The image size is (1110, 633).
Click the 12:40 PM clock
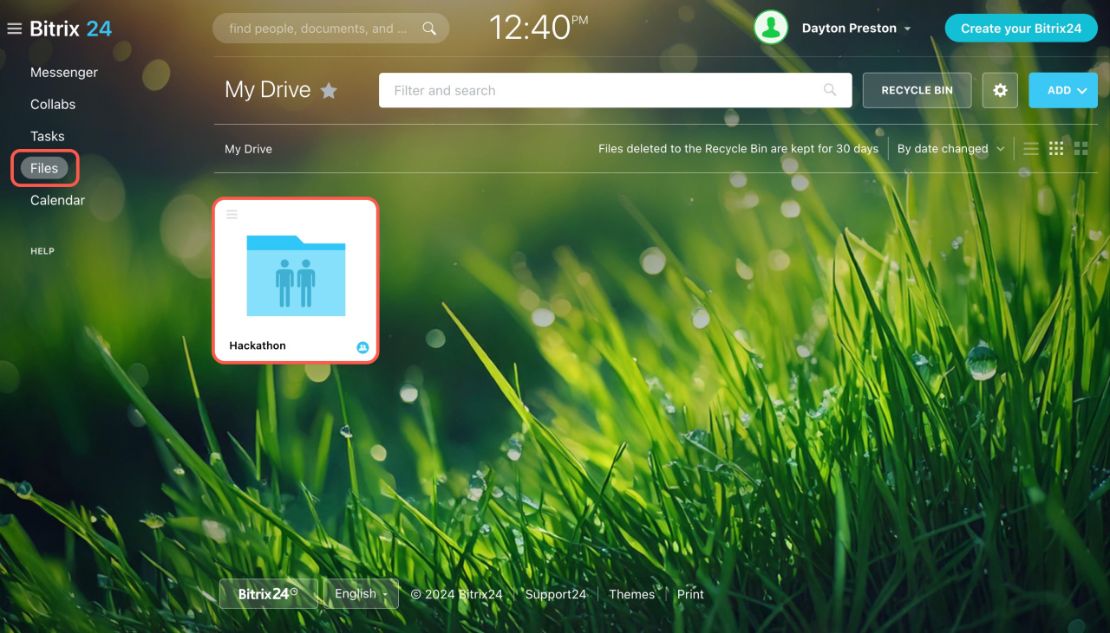(538, 28)
